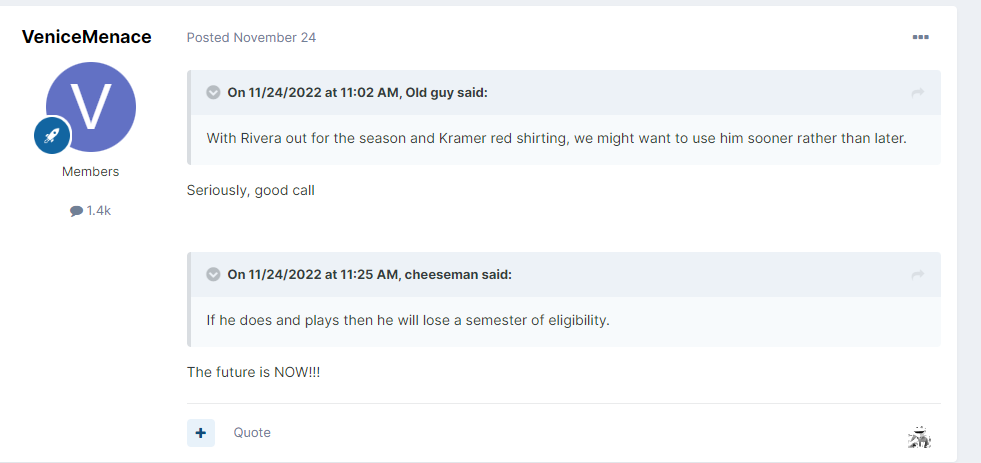Image resolution: width=981 pixels, height=463 pixels.
Task: Click the Members group label
Action: (x=91, y=171)
